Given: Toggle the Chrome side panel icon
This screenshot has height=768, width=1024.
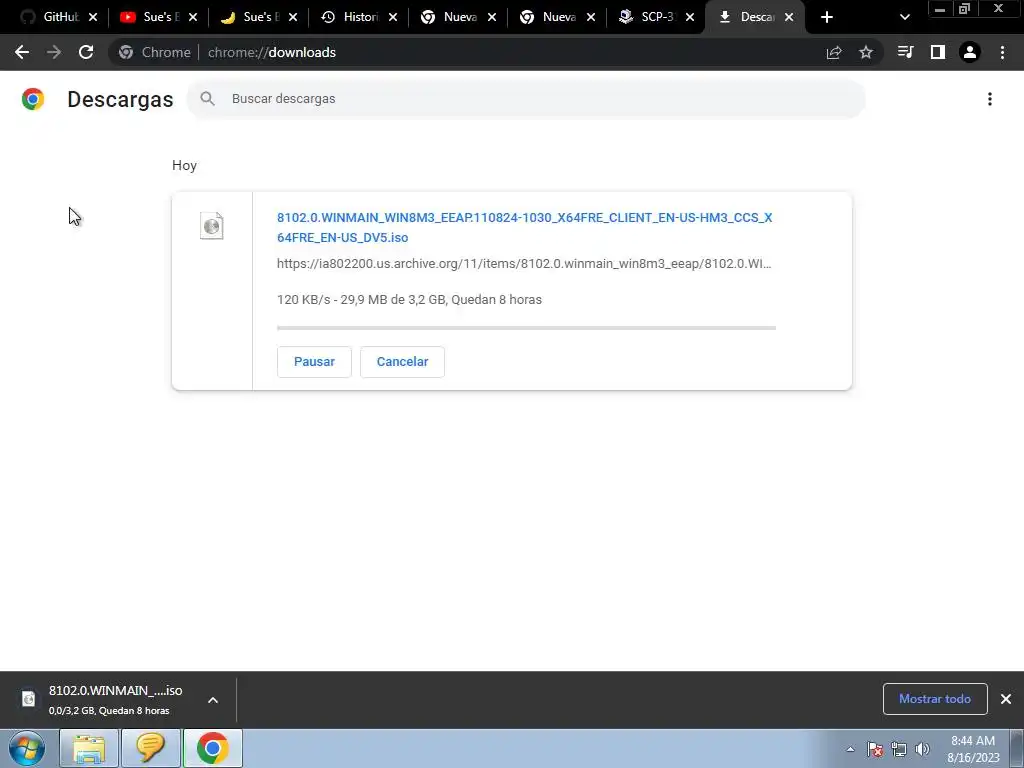Looking at the screenshot, I should (938, 52).
